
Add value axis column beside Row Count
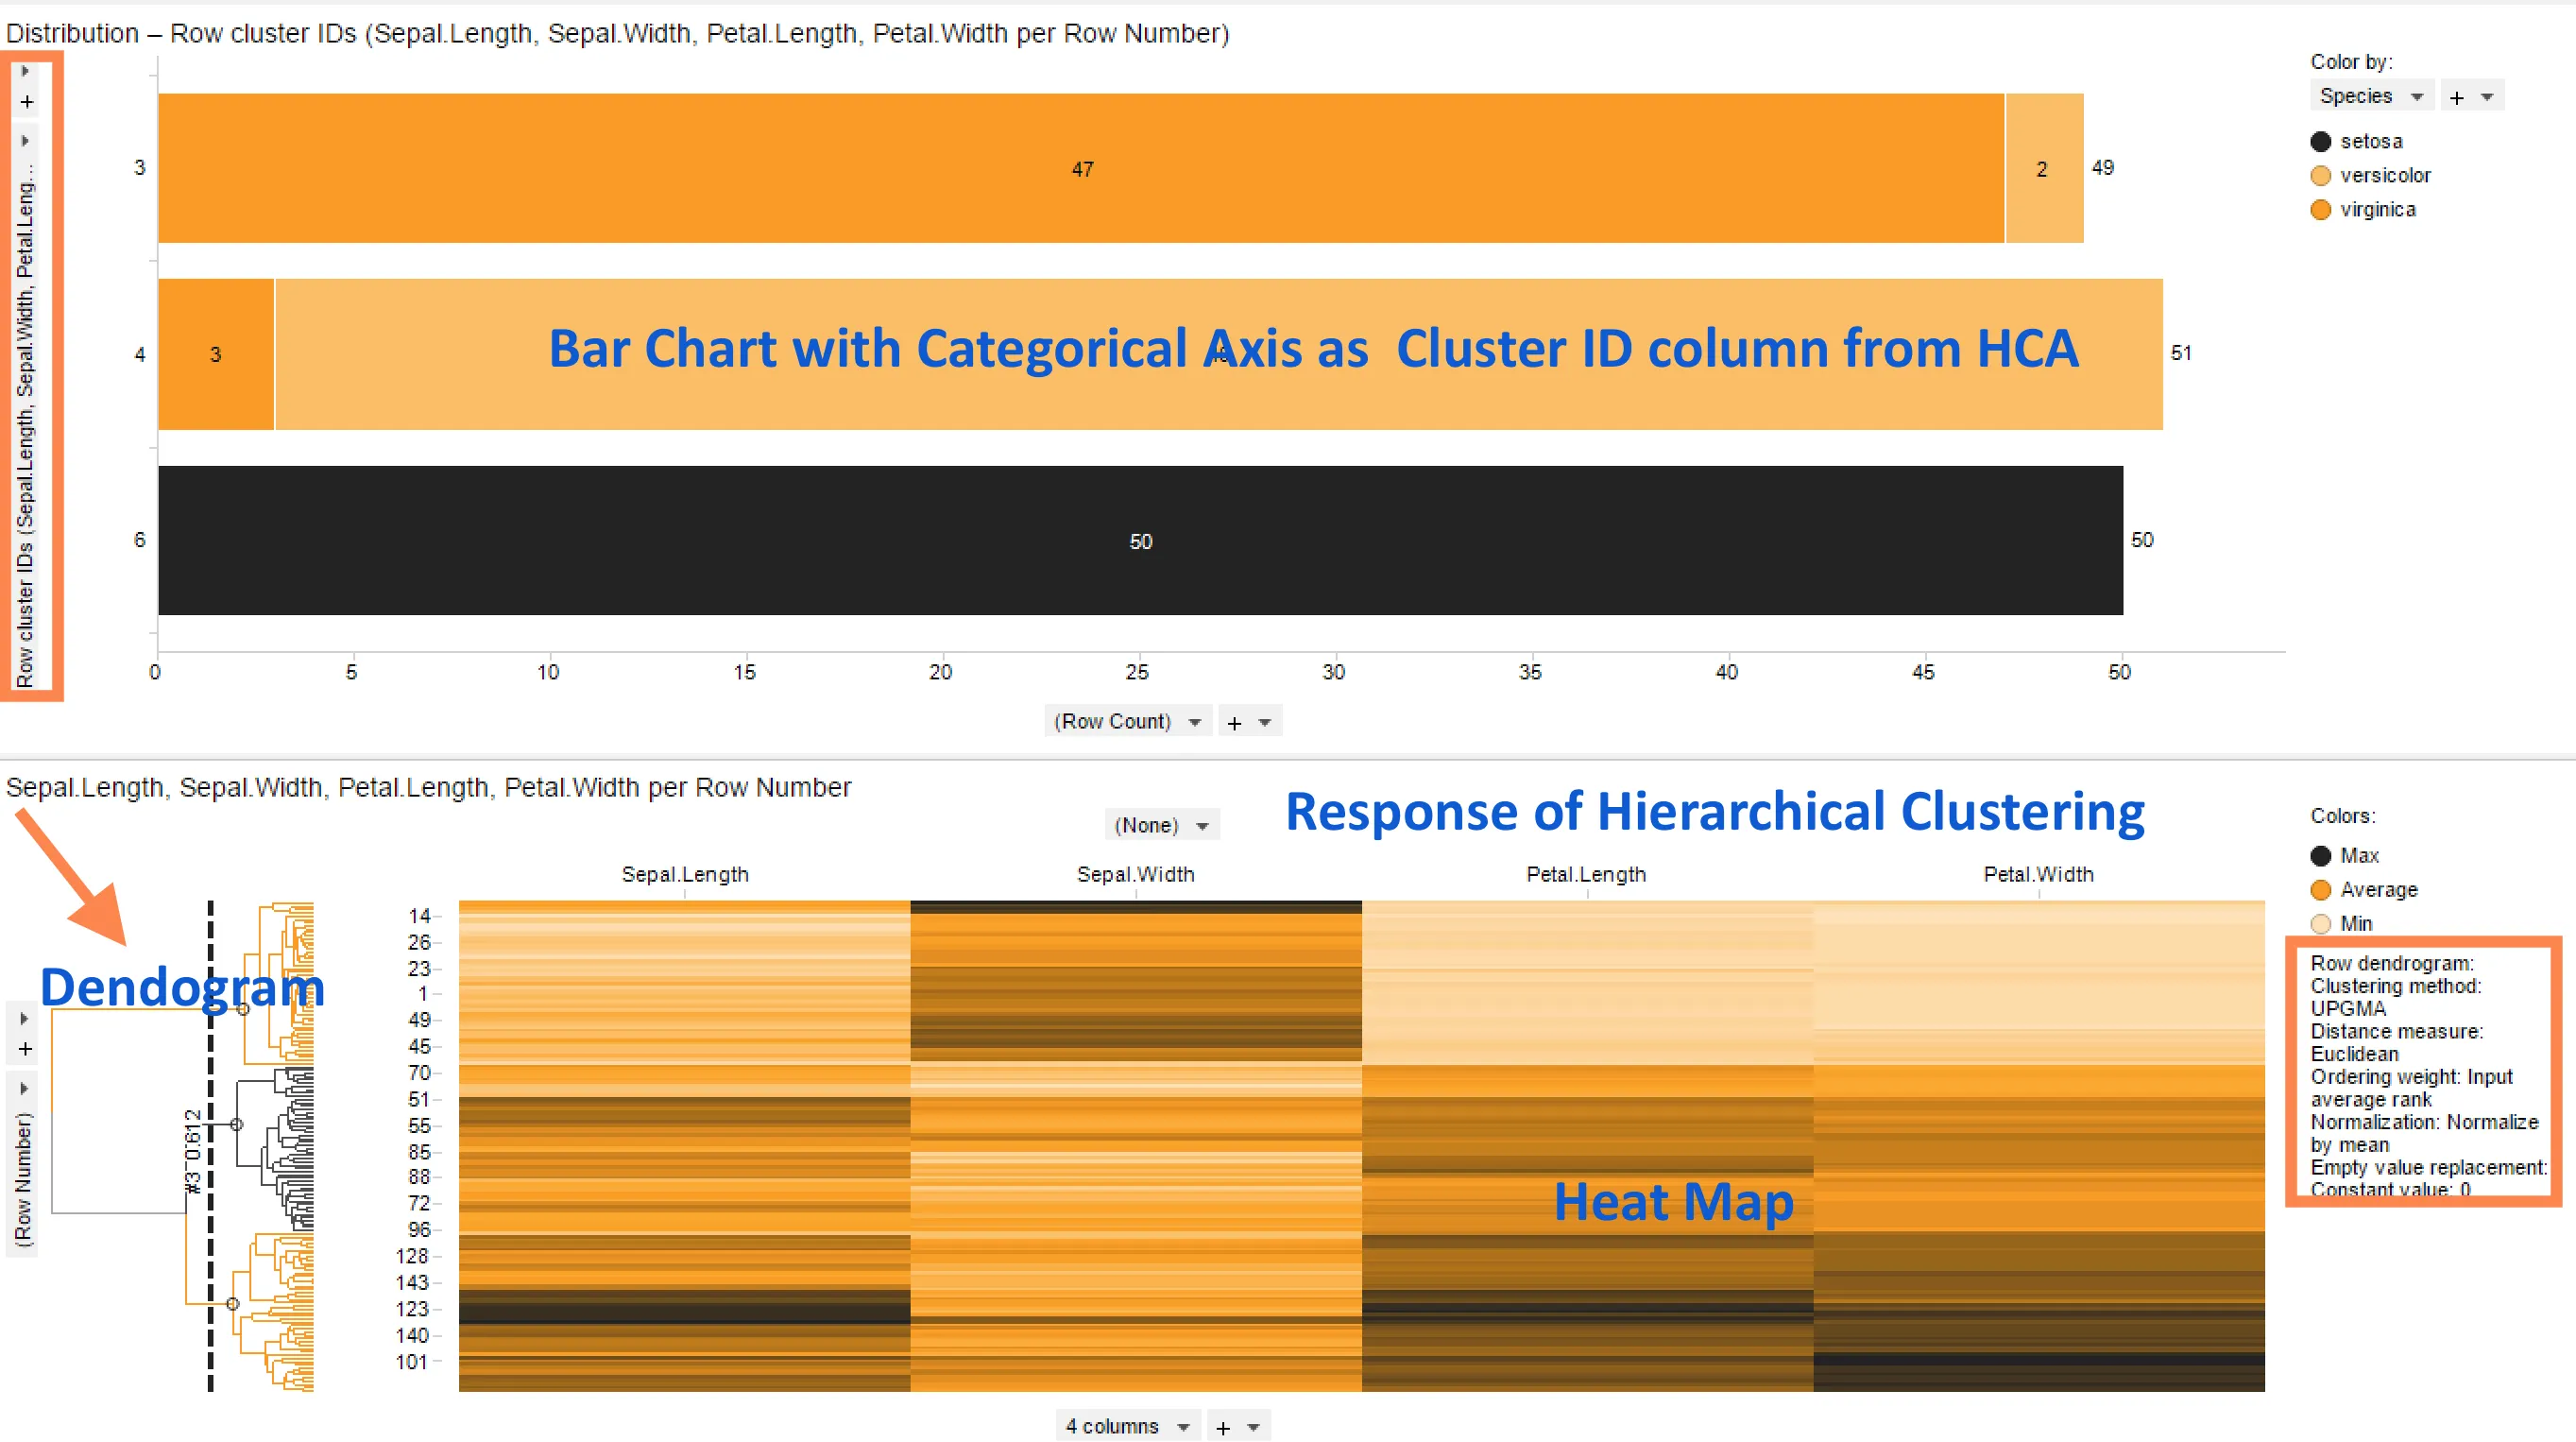[x=1234, y=722]
